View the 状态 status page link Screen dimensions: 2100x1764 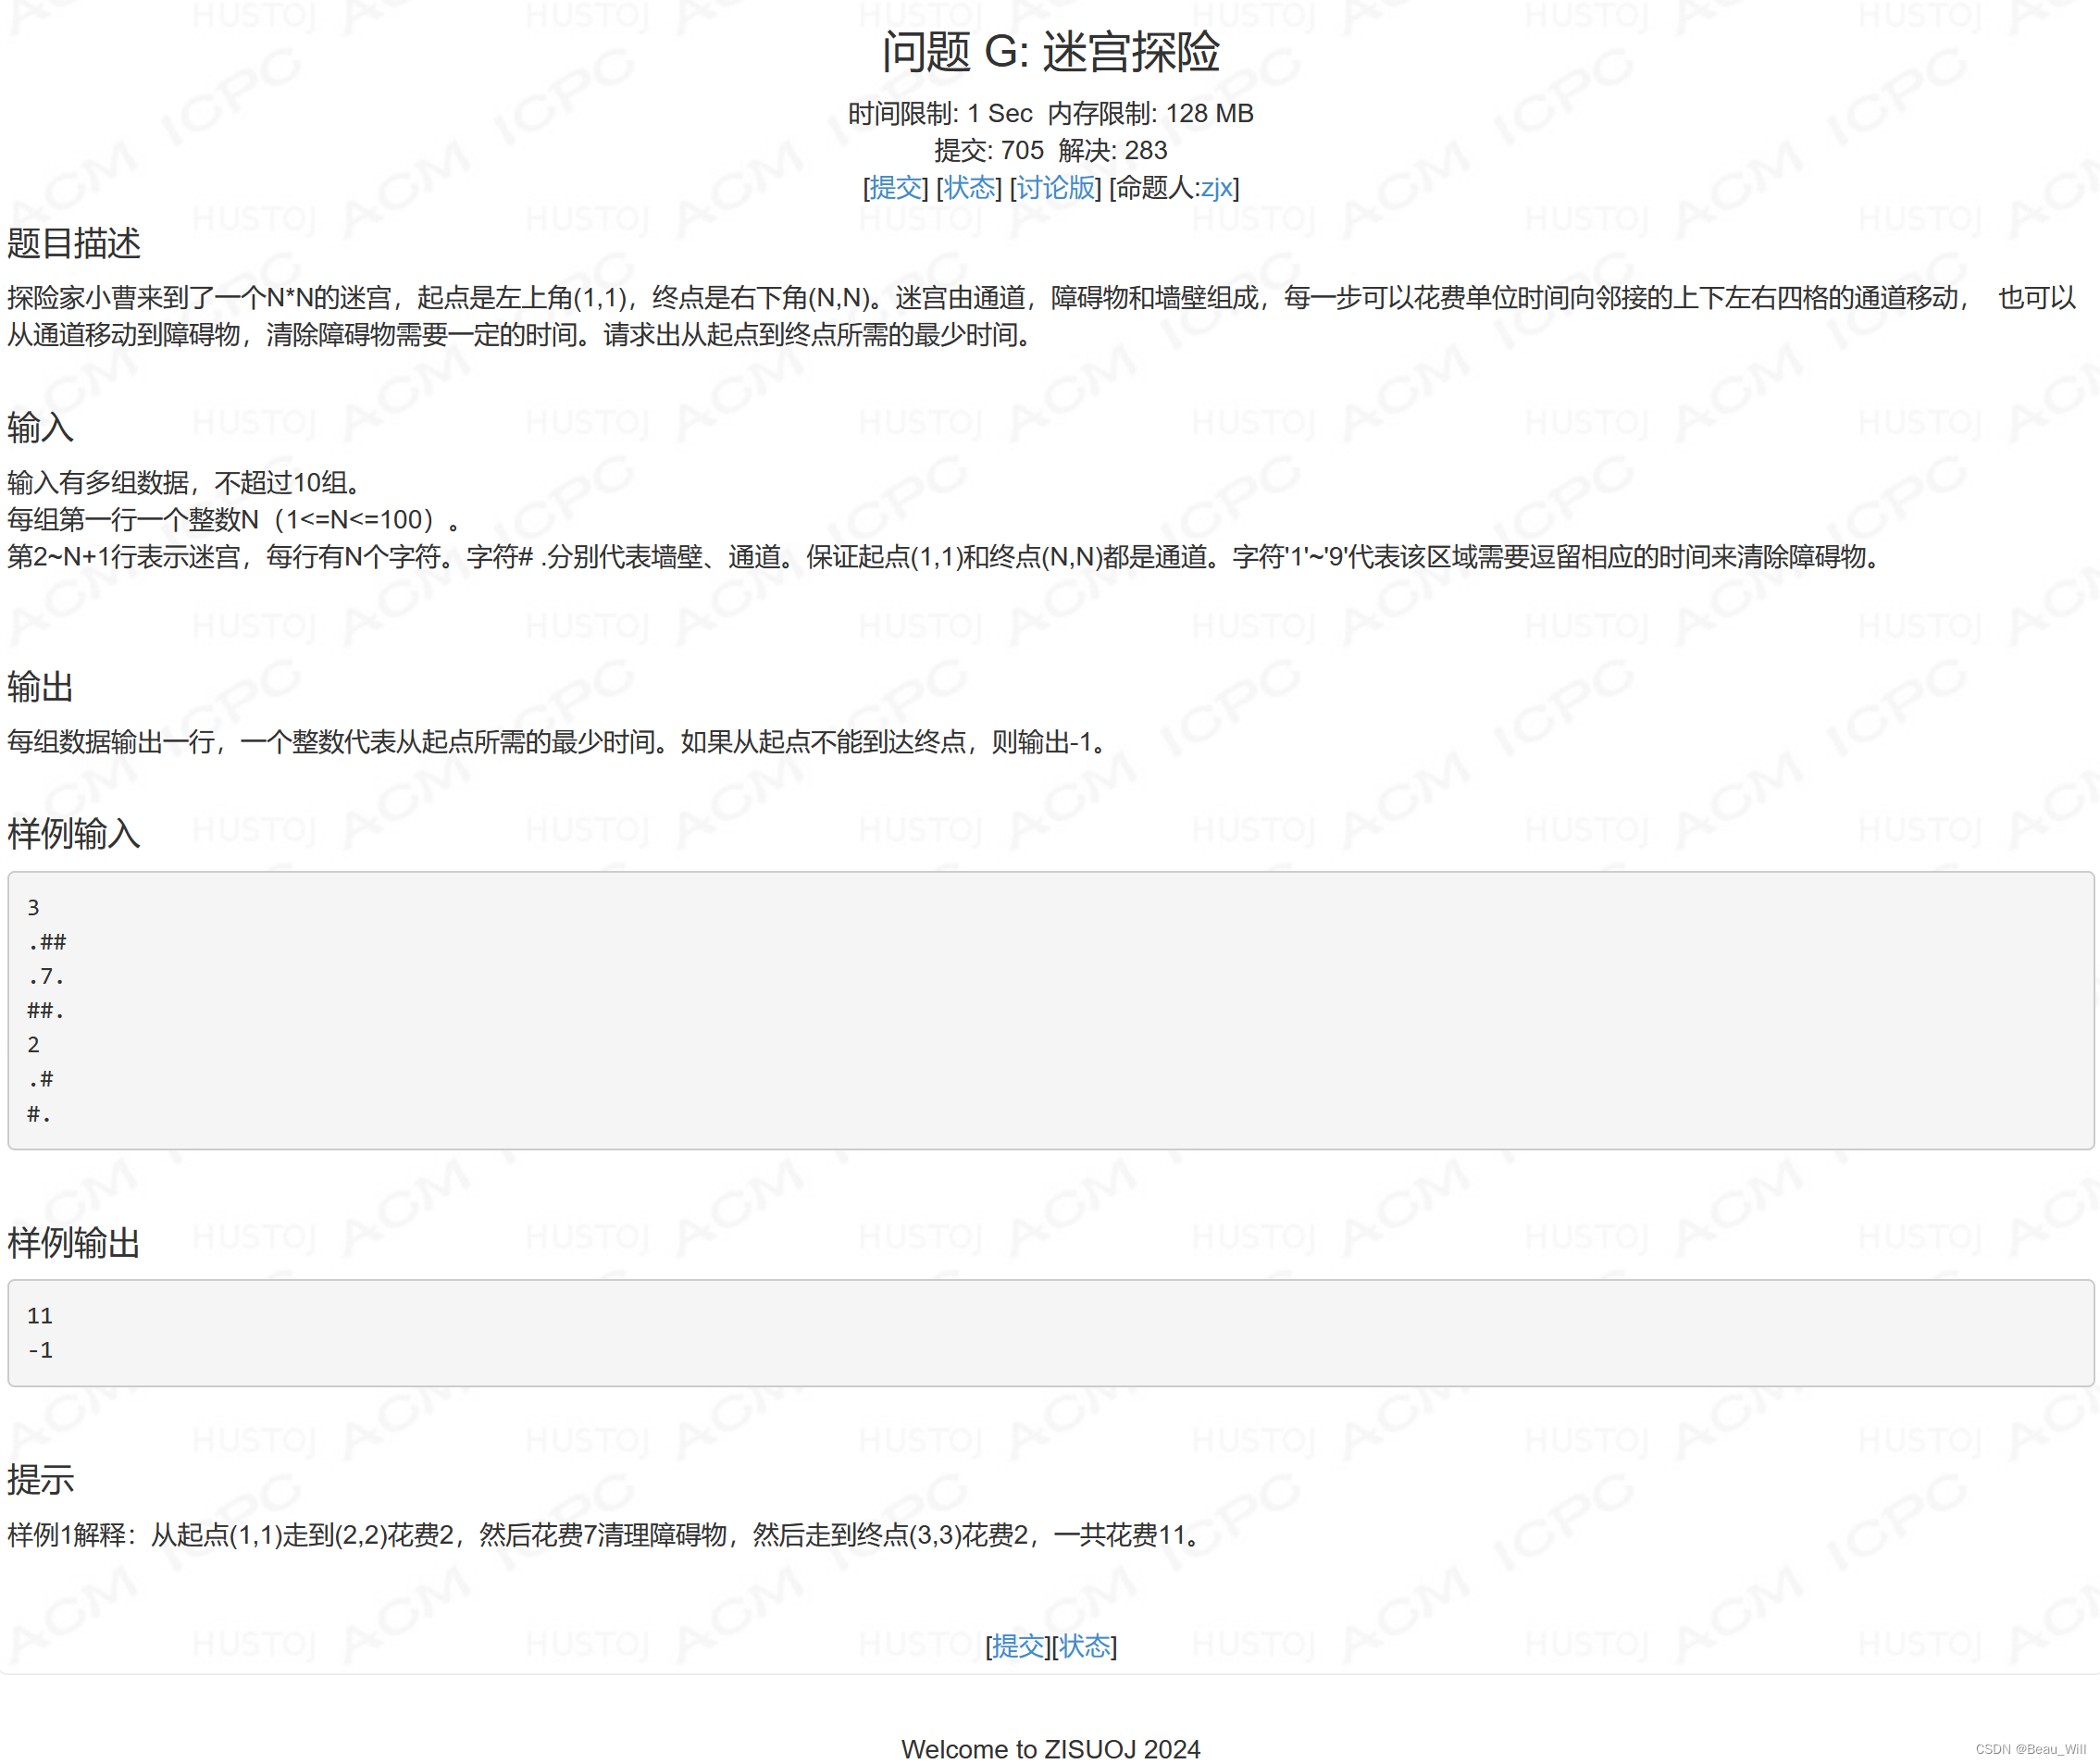tap(968, 187)
